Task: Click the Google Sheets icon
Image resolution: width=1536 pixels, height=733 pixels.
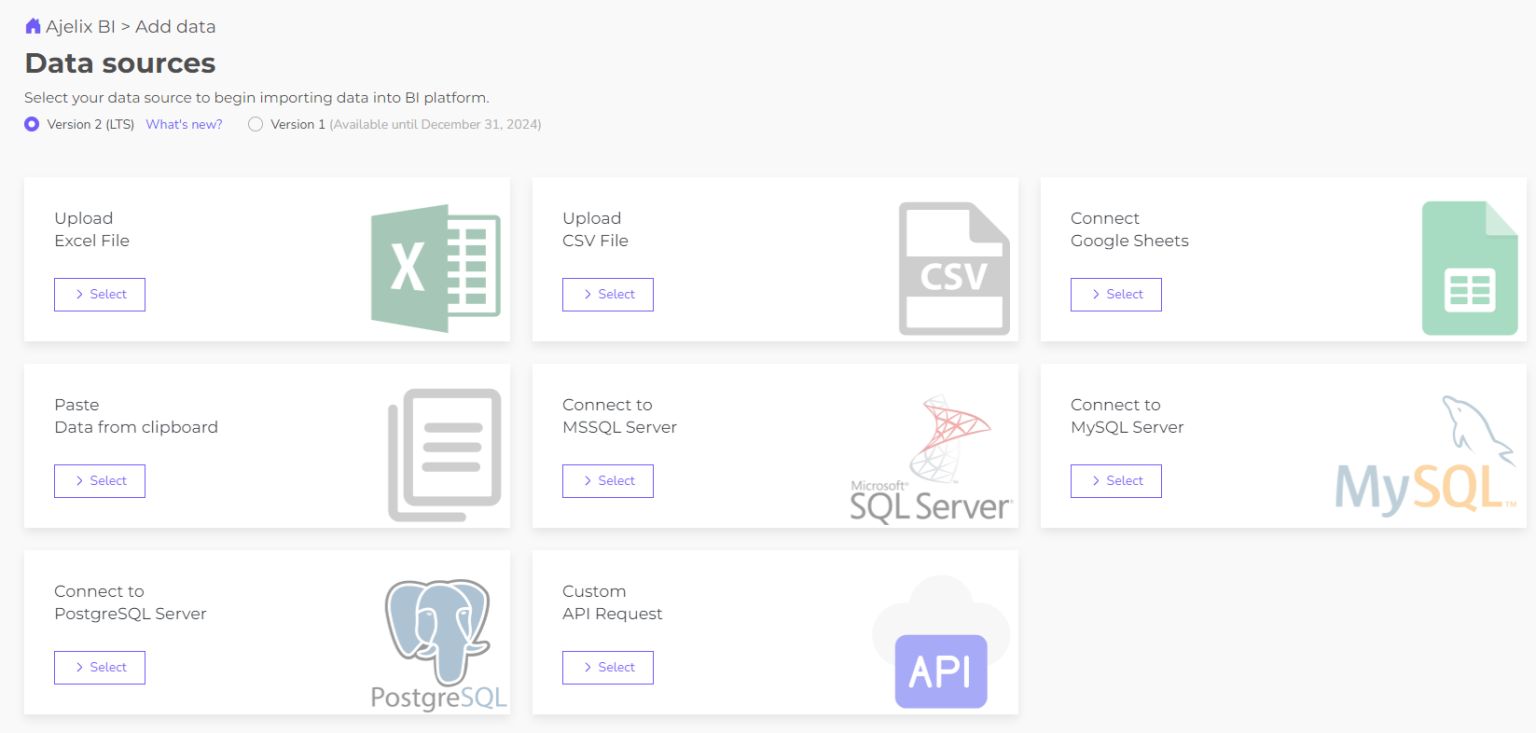Action: point(1469,268)
